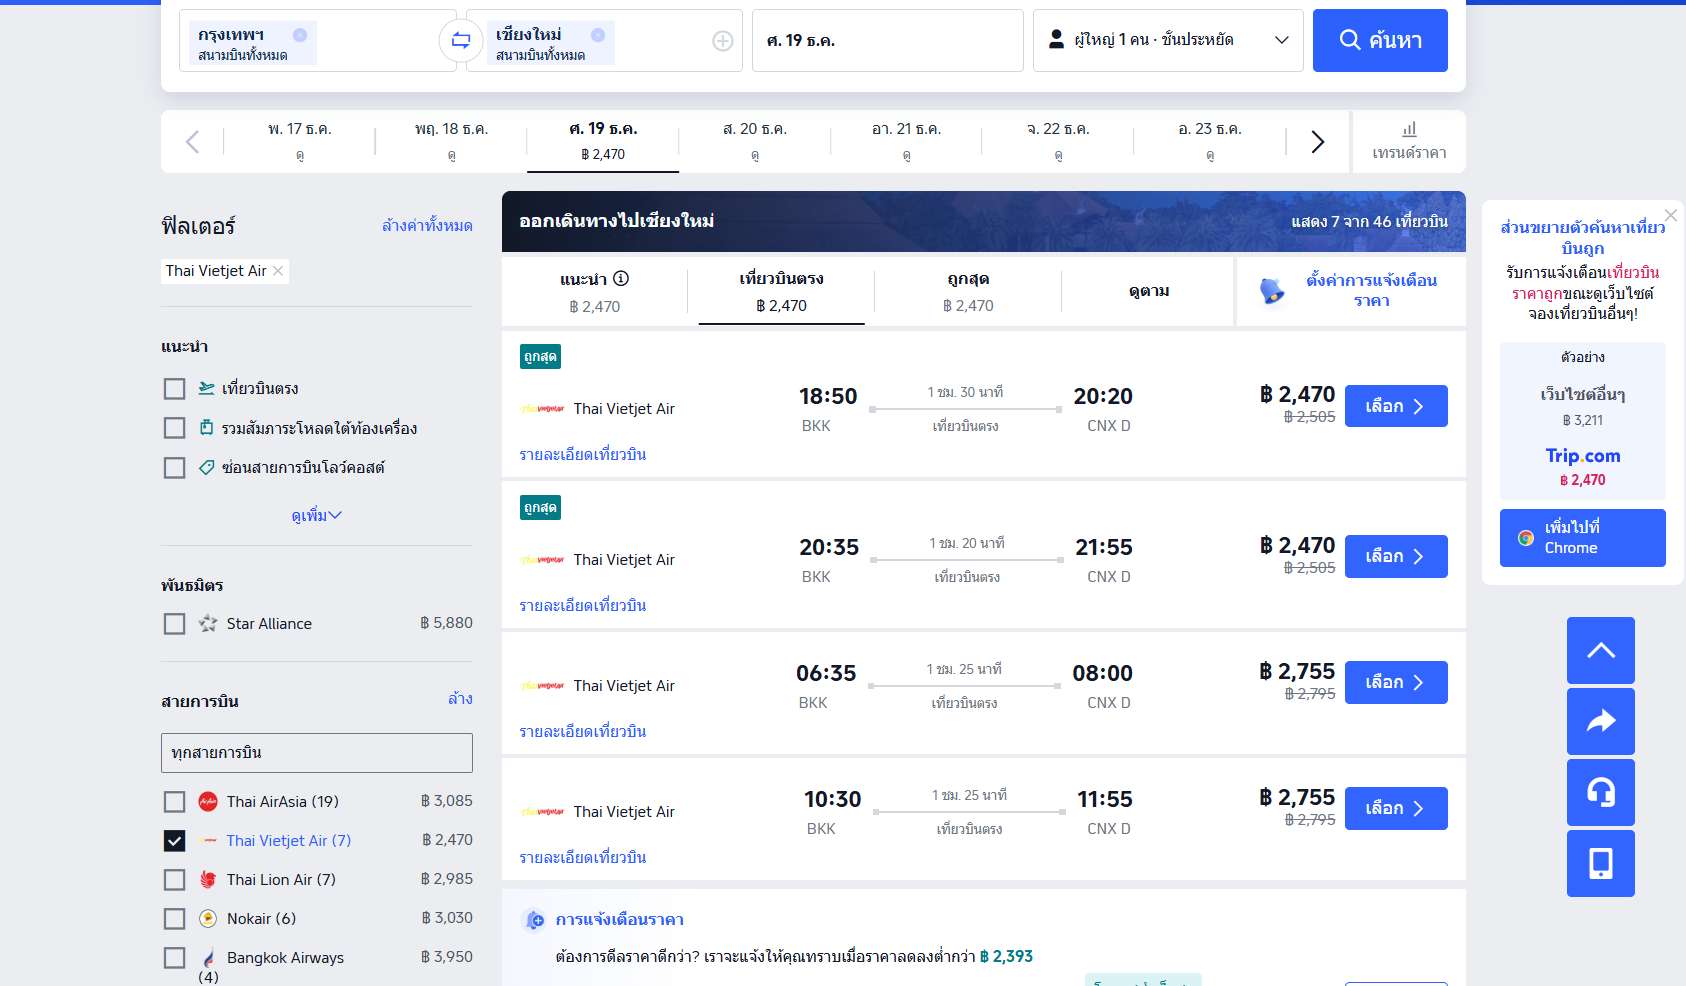Uncheck the Thai Vietjet Air airline checkbox
1686x986 pixels.
175,841
